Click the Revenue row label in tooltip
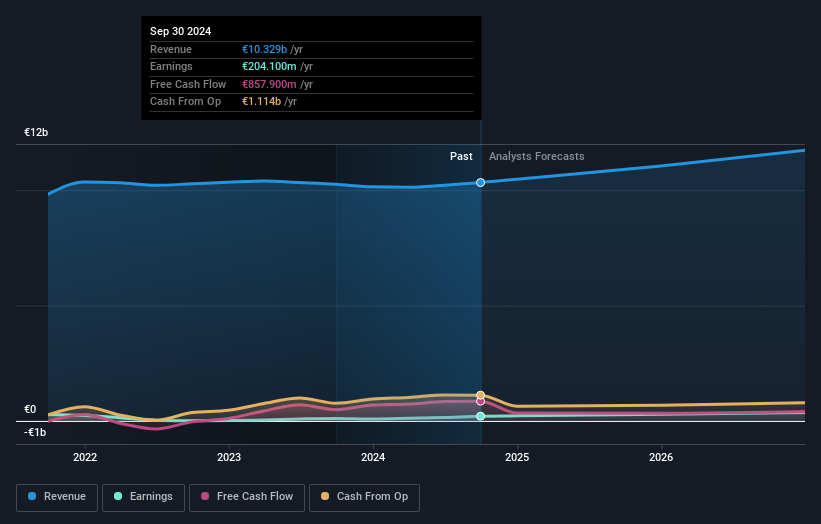821x524 pixels. point(171,49)
